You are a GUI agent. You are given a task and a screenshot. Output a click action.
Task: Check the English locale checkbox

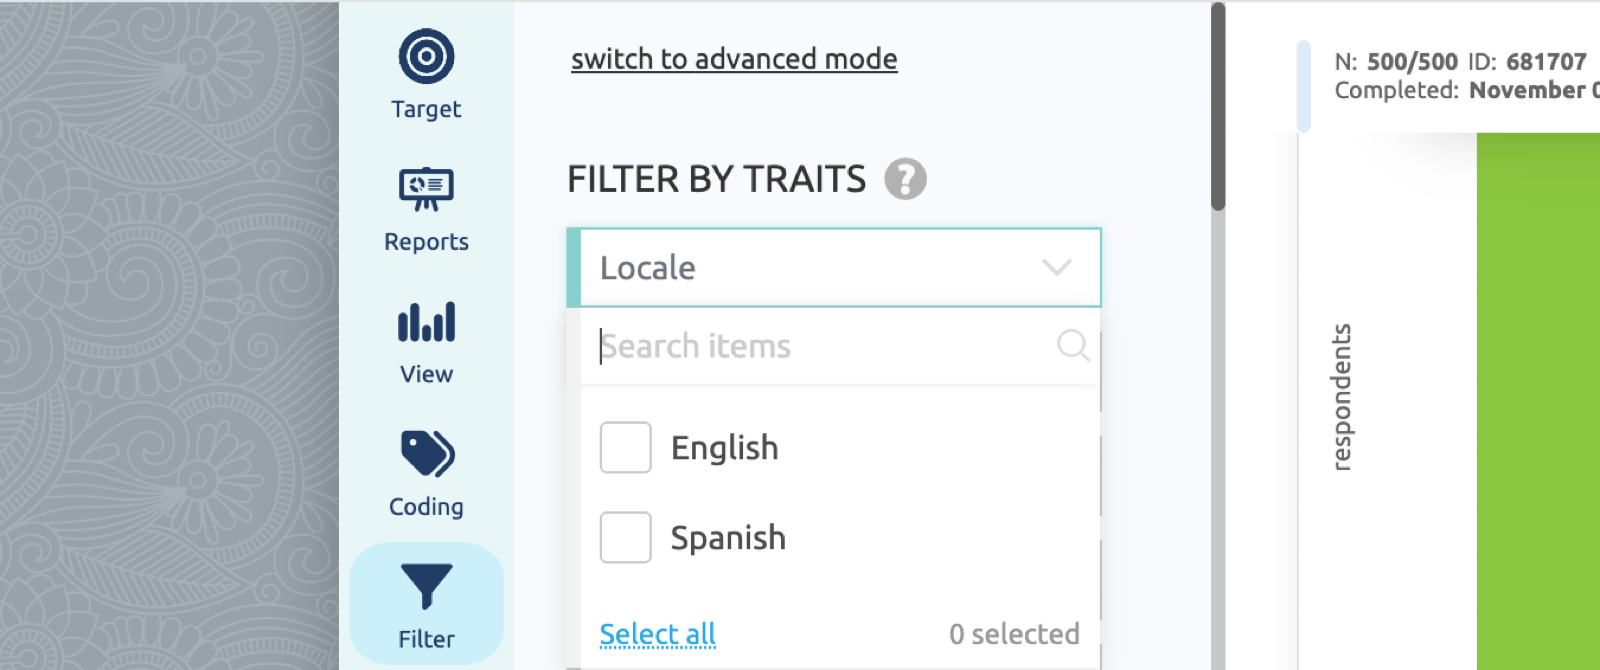(626, 447)
